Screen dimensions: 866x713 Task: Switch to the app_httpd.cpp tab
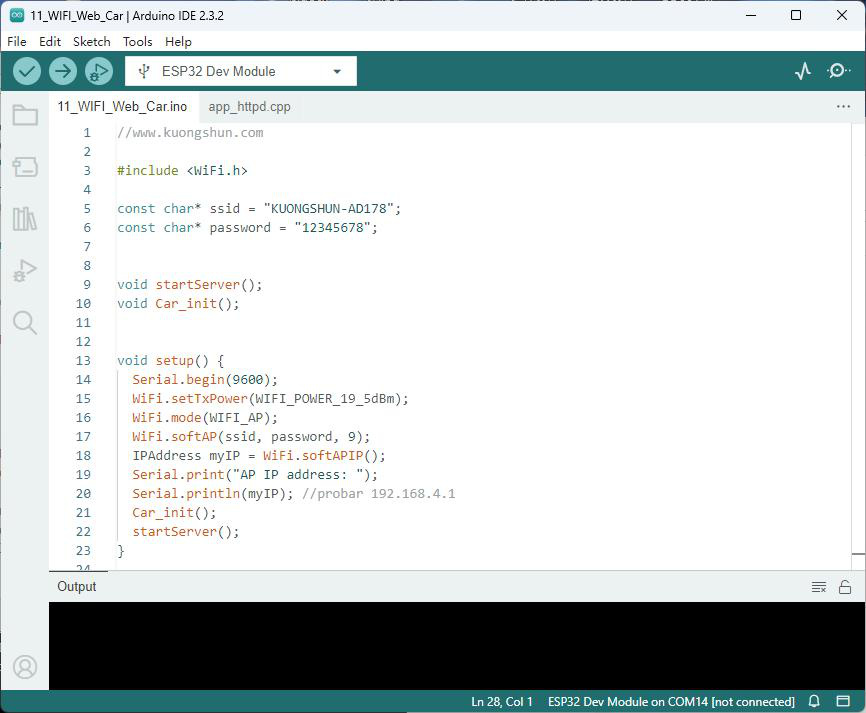[x=249, y=107]
